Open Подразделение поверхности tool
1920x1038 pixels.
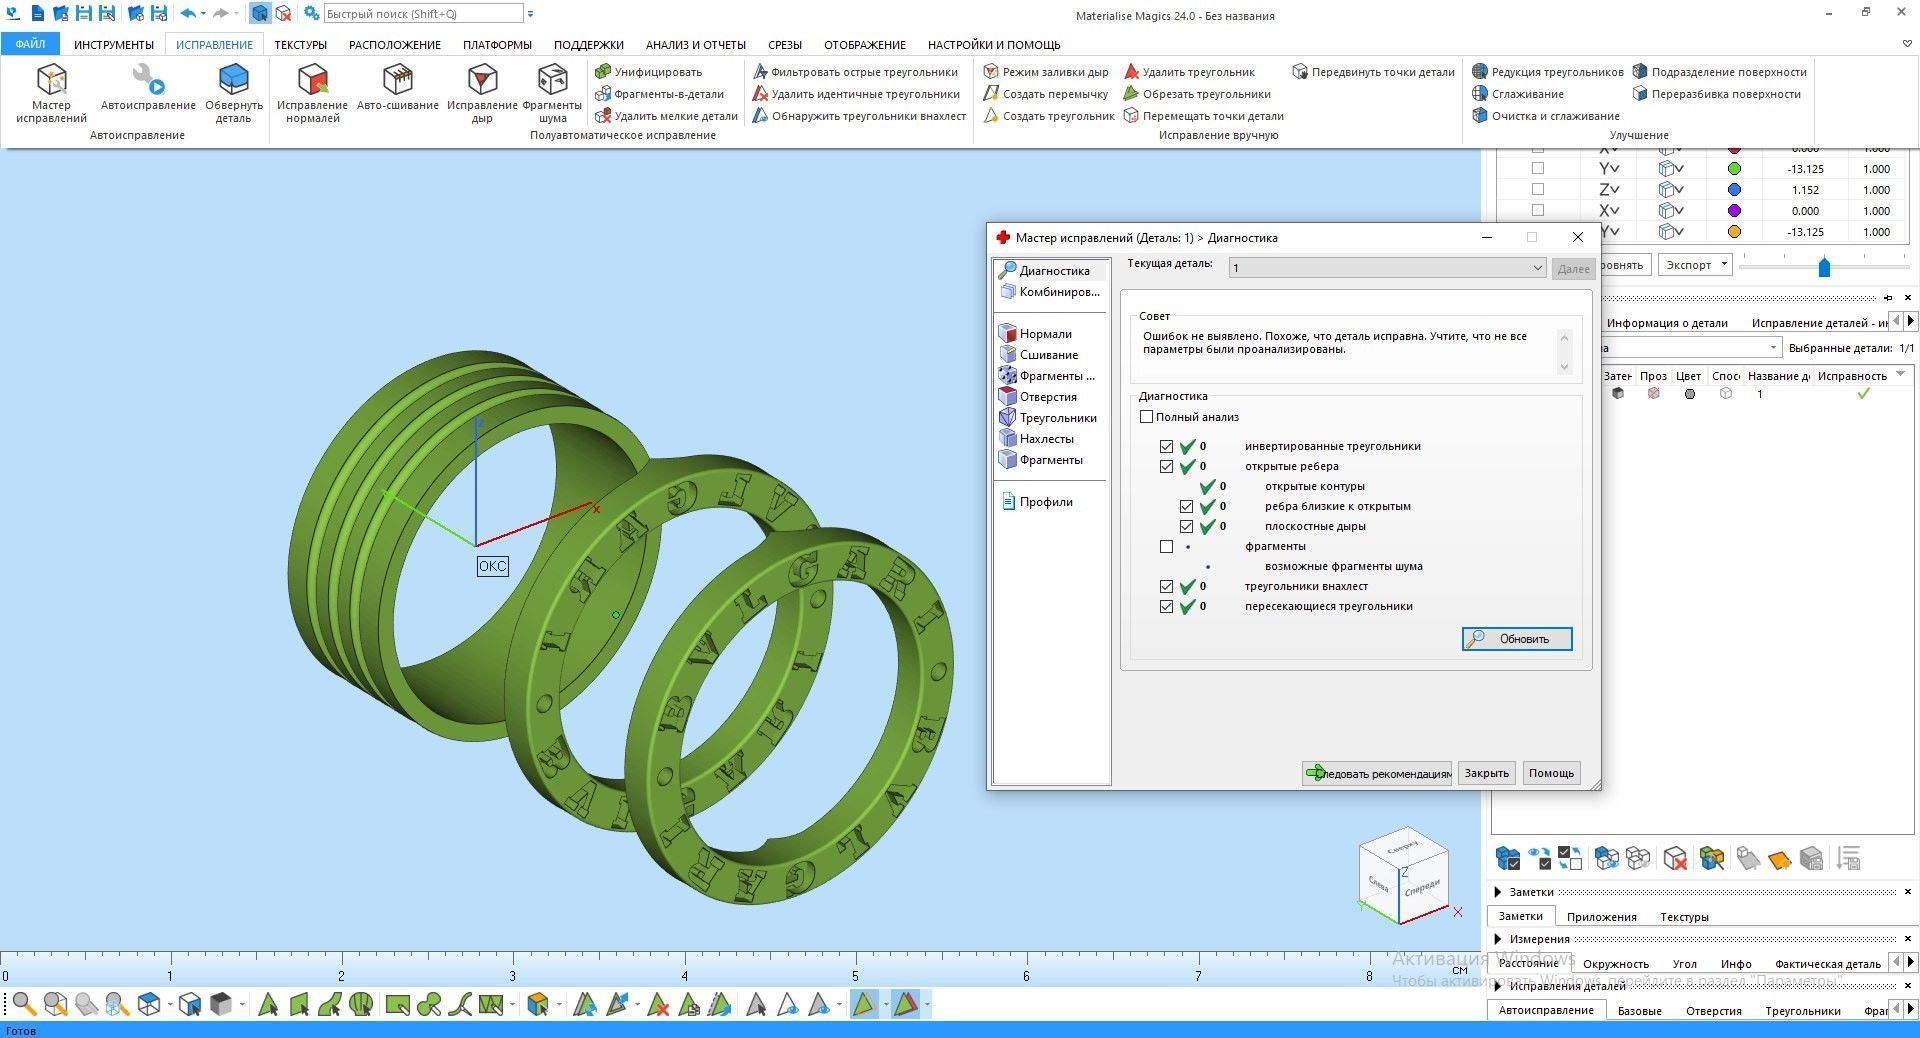1719,72
